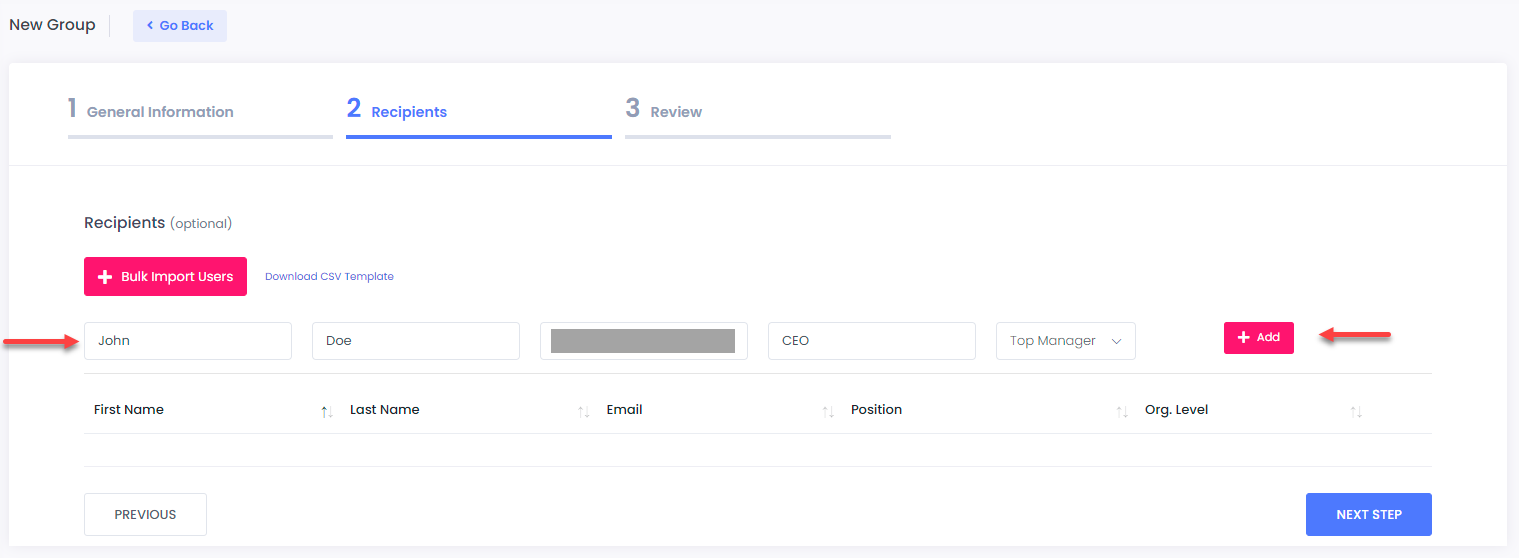Open the Top Manager dropdown
The height and width of the screenshot is (558, 1519).
(x=1065, y=341)
